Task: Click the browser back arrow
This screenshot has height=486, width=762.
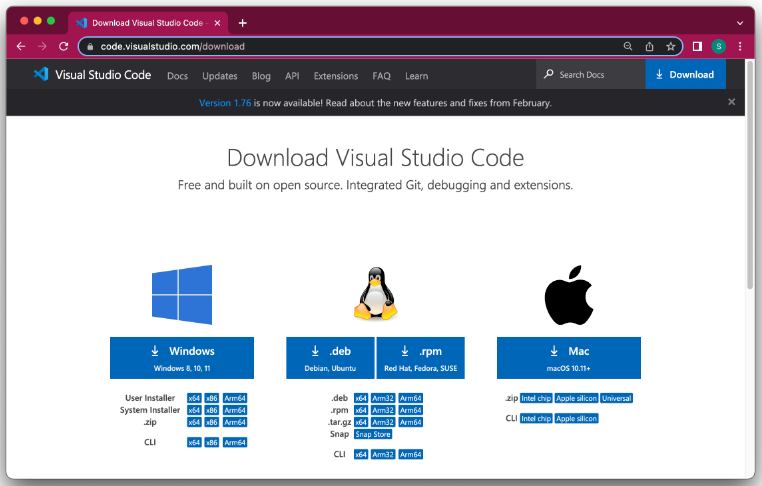Action: click(x=21, y=46)
